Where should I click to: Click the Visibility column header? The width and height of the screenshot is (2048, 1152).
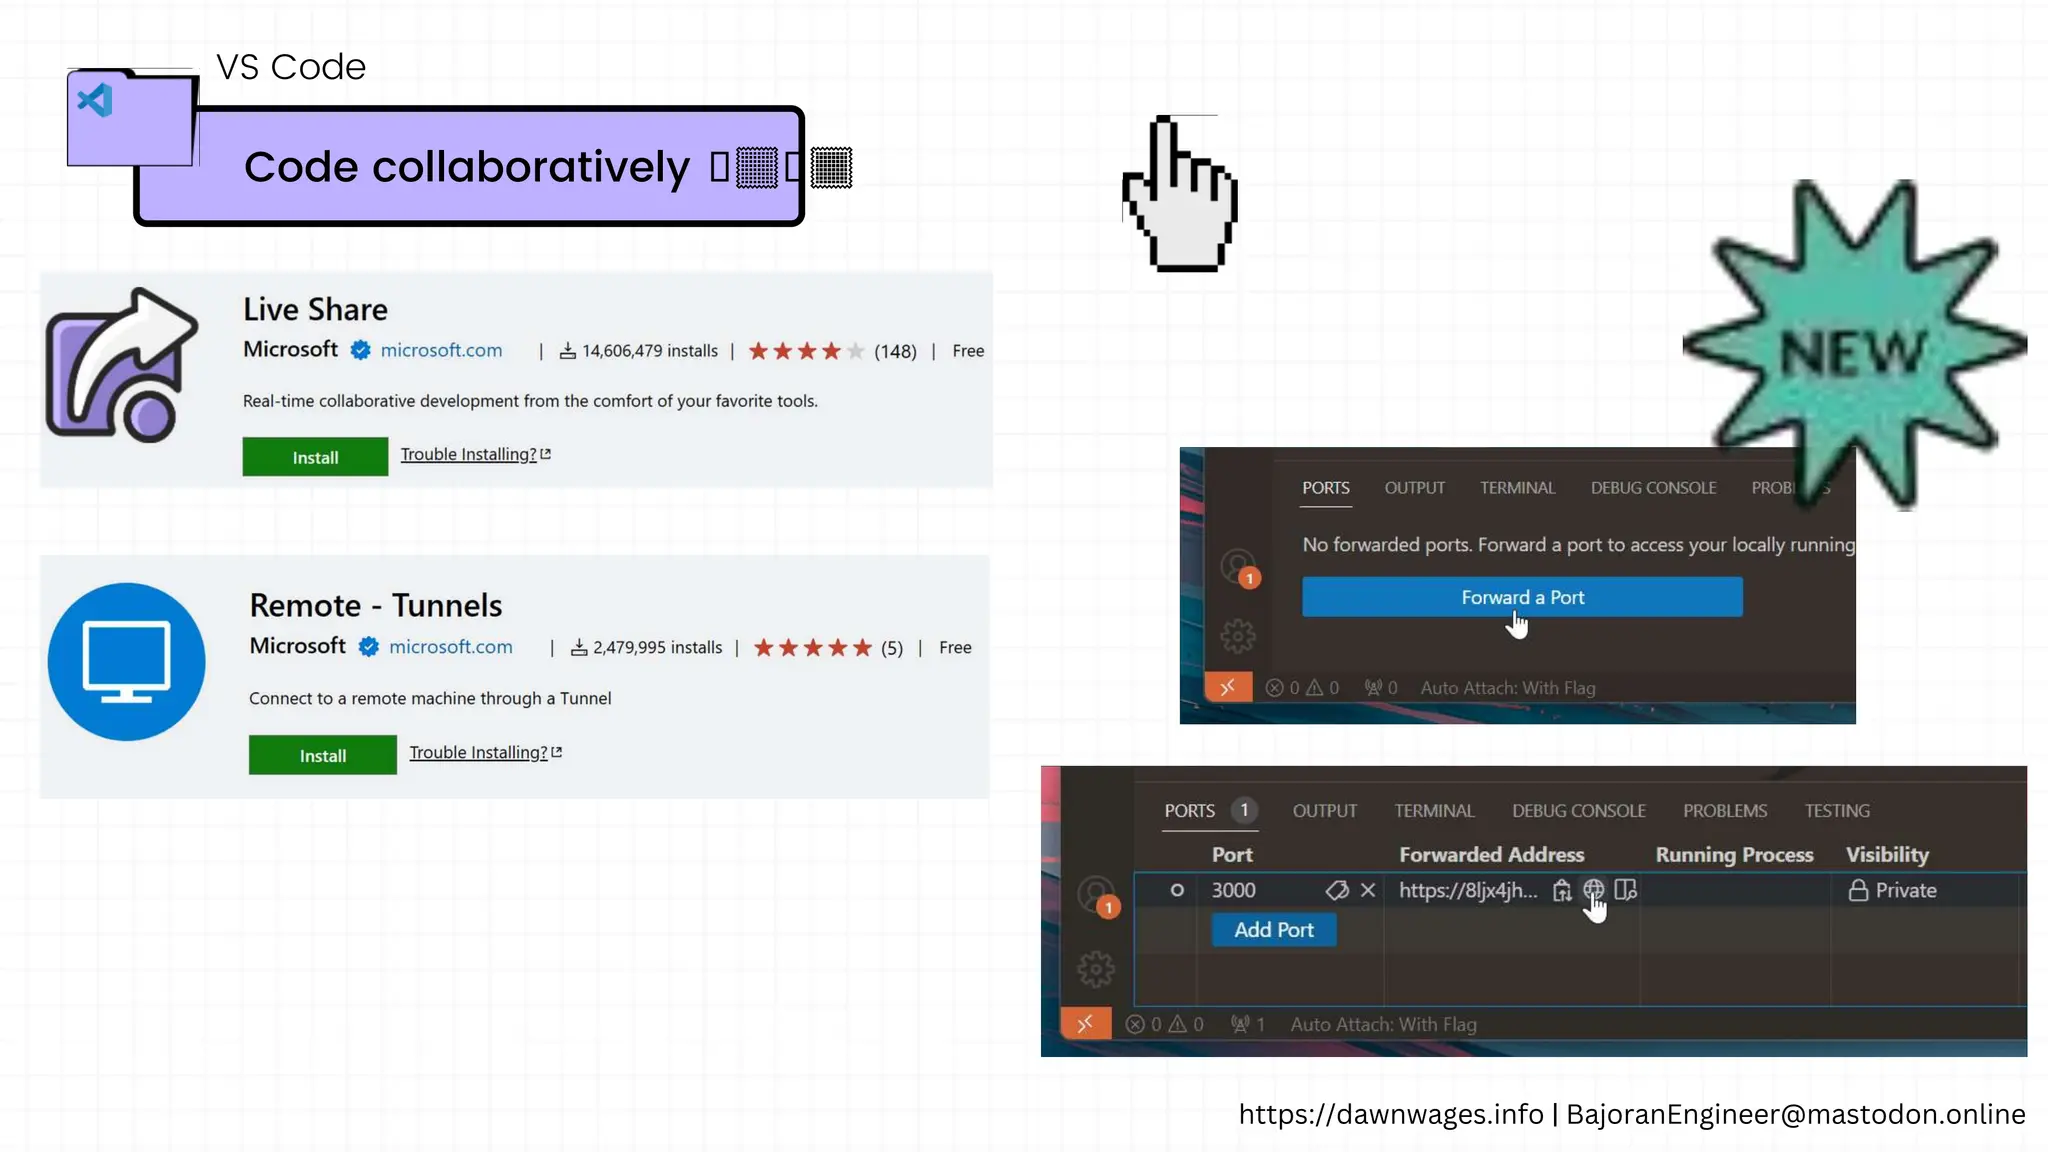pyautogui.click(x=1887, y=855)
